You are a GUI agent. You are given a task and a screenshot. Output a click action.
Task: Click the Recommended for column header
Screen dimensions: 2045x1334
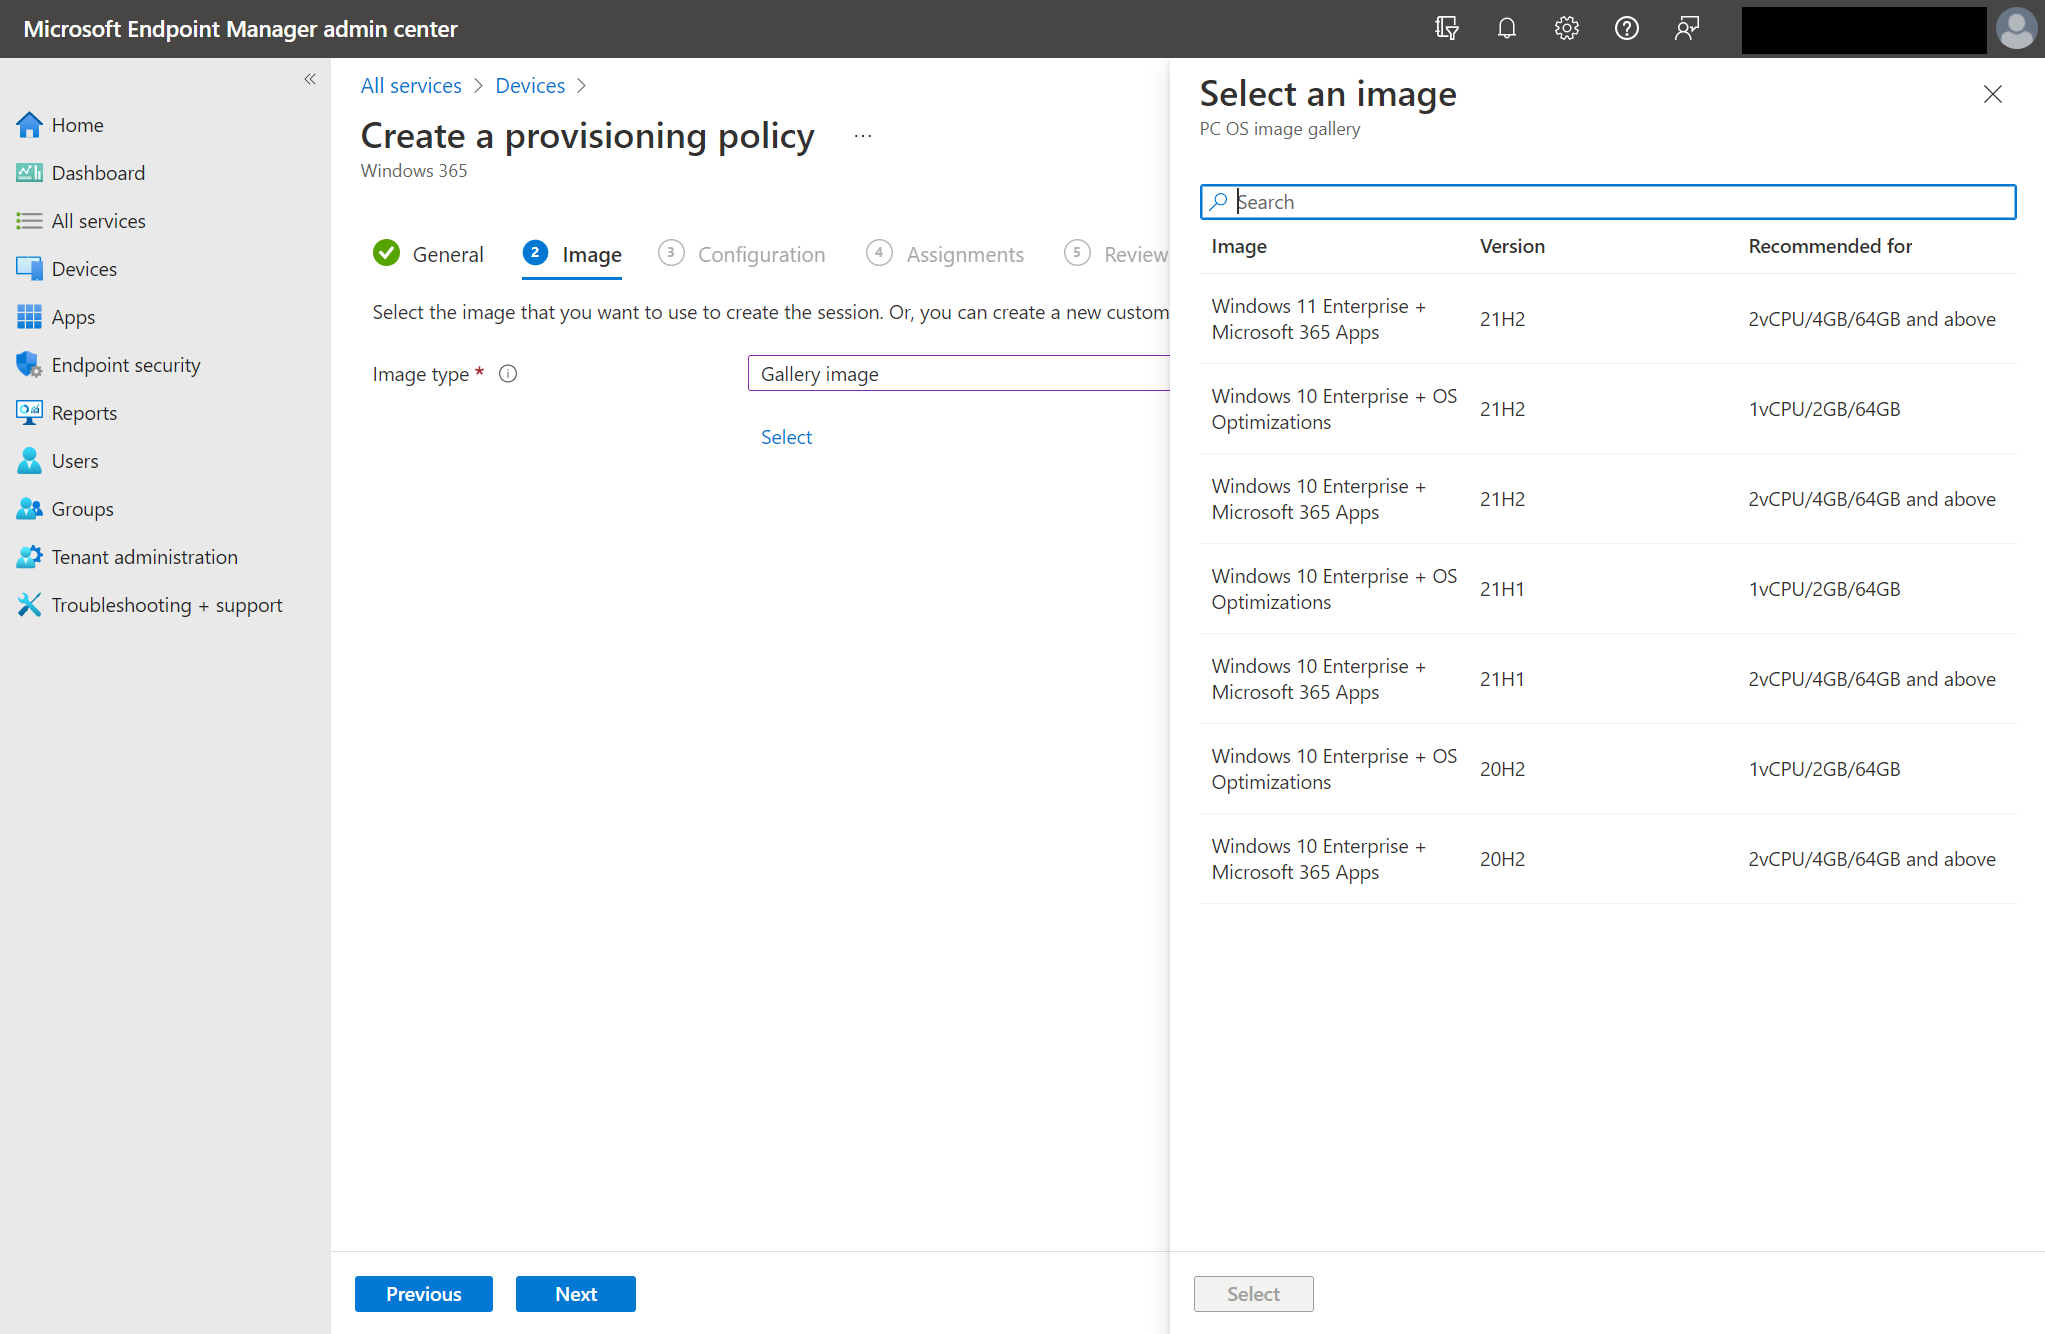point(1830,246)
